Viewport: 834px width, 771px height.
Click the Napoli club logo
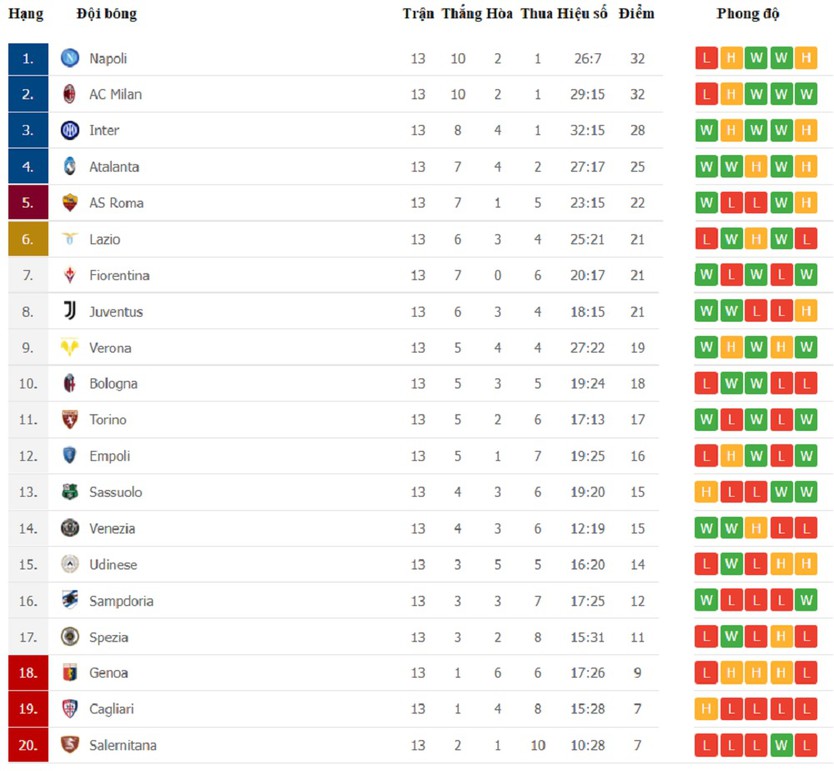click(70, 58)
